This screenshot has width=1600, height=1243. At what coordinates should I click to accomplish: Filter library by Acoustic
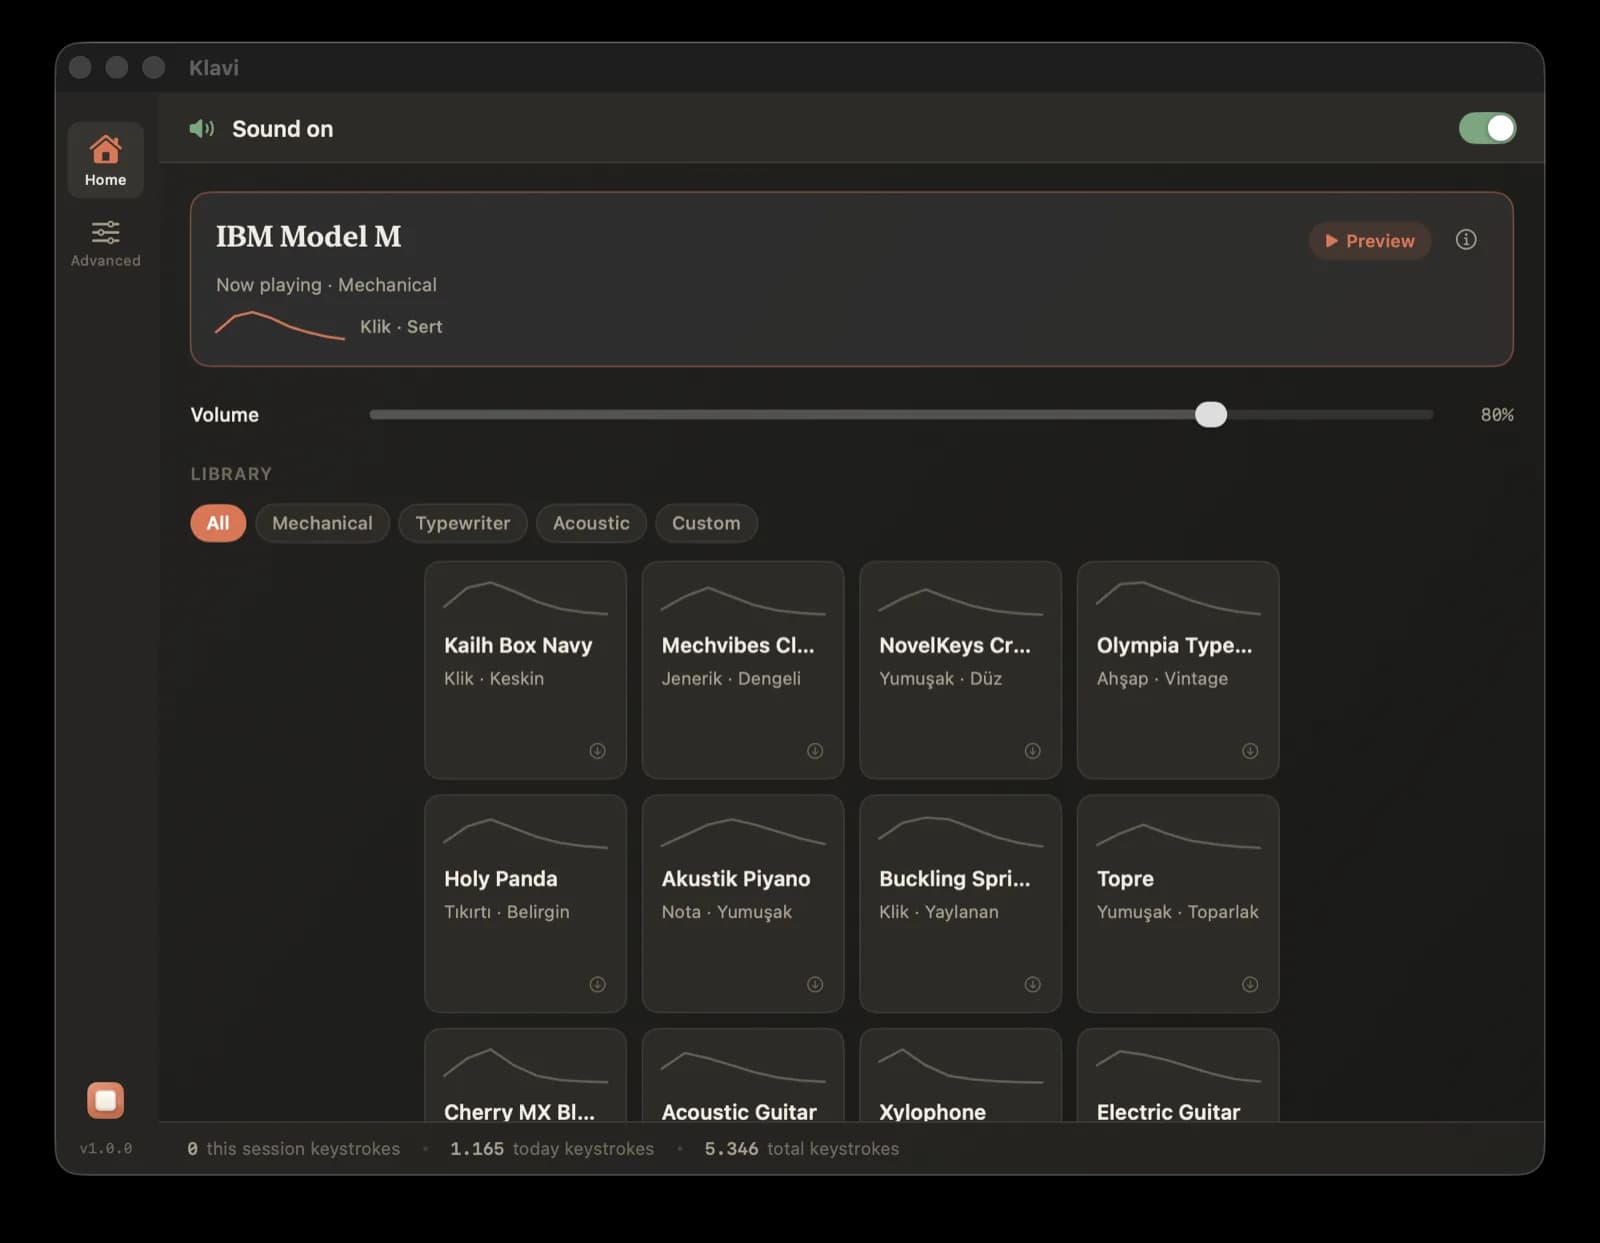click(x=591, y=523)
